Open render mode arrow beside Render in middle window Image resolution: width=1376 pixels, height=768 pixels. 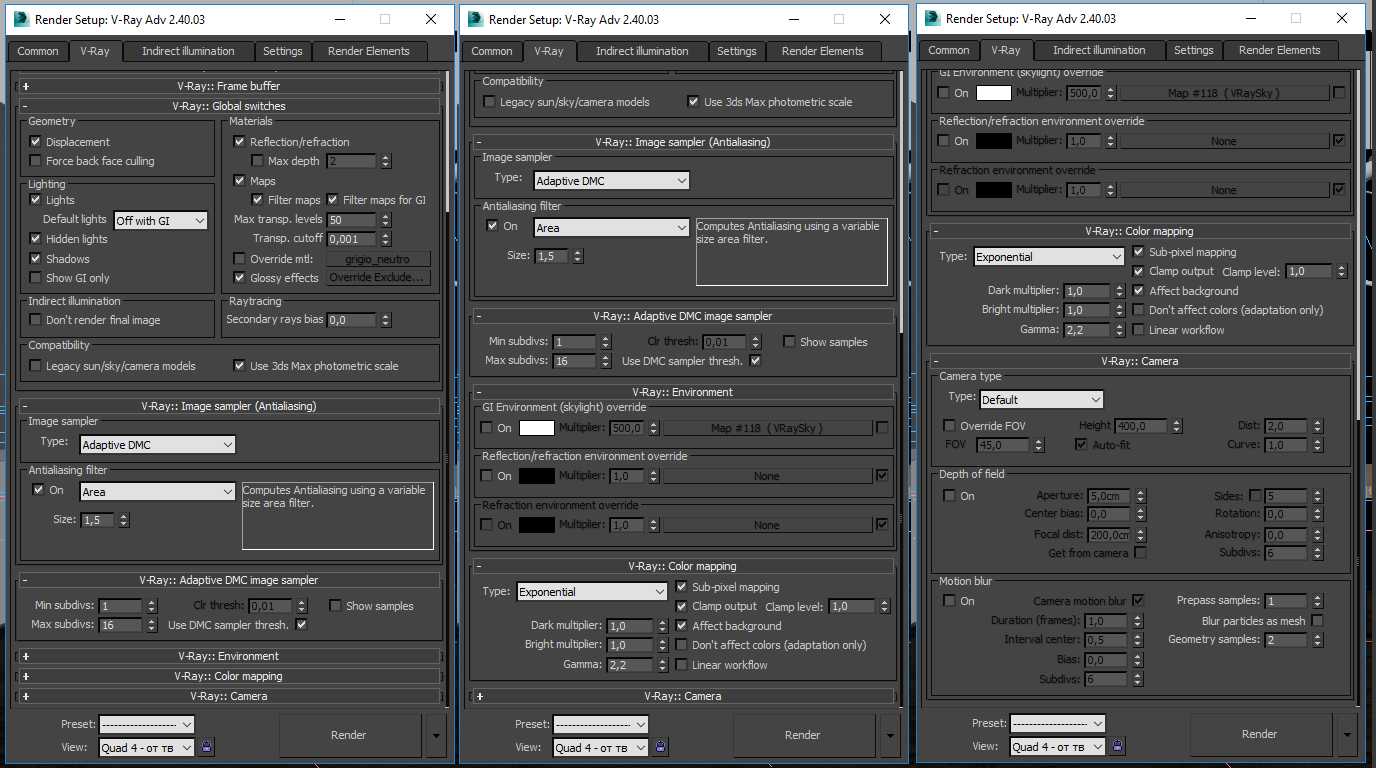pos(889,735)
